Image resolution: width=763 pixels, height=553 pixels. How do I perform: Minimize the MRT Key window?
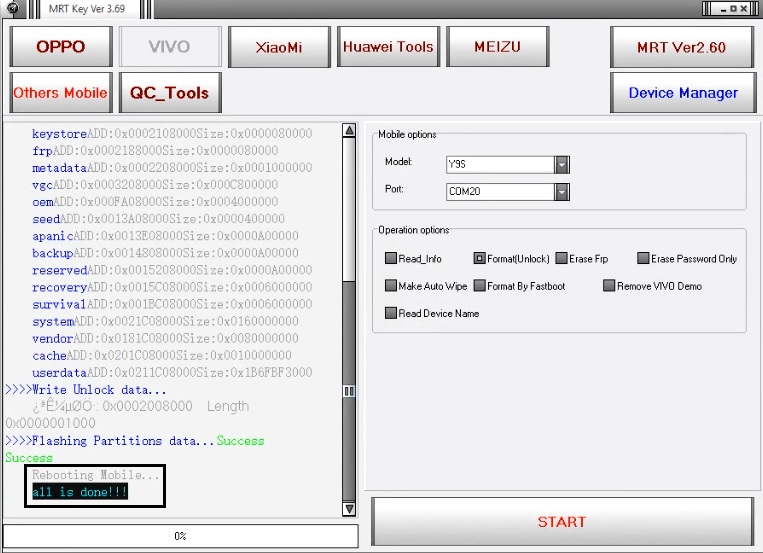pos(723,9)
